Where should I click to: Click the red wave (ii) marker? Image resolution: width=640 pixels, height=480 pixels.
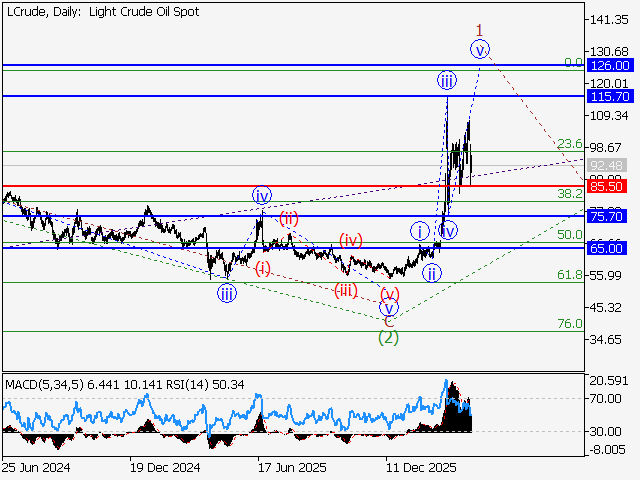(x=288, y=218)
